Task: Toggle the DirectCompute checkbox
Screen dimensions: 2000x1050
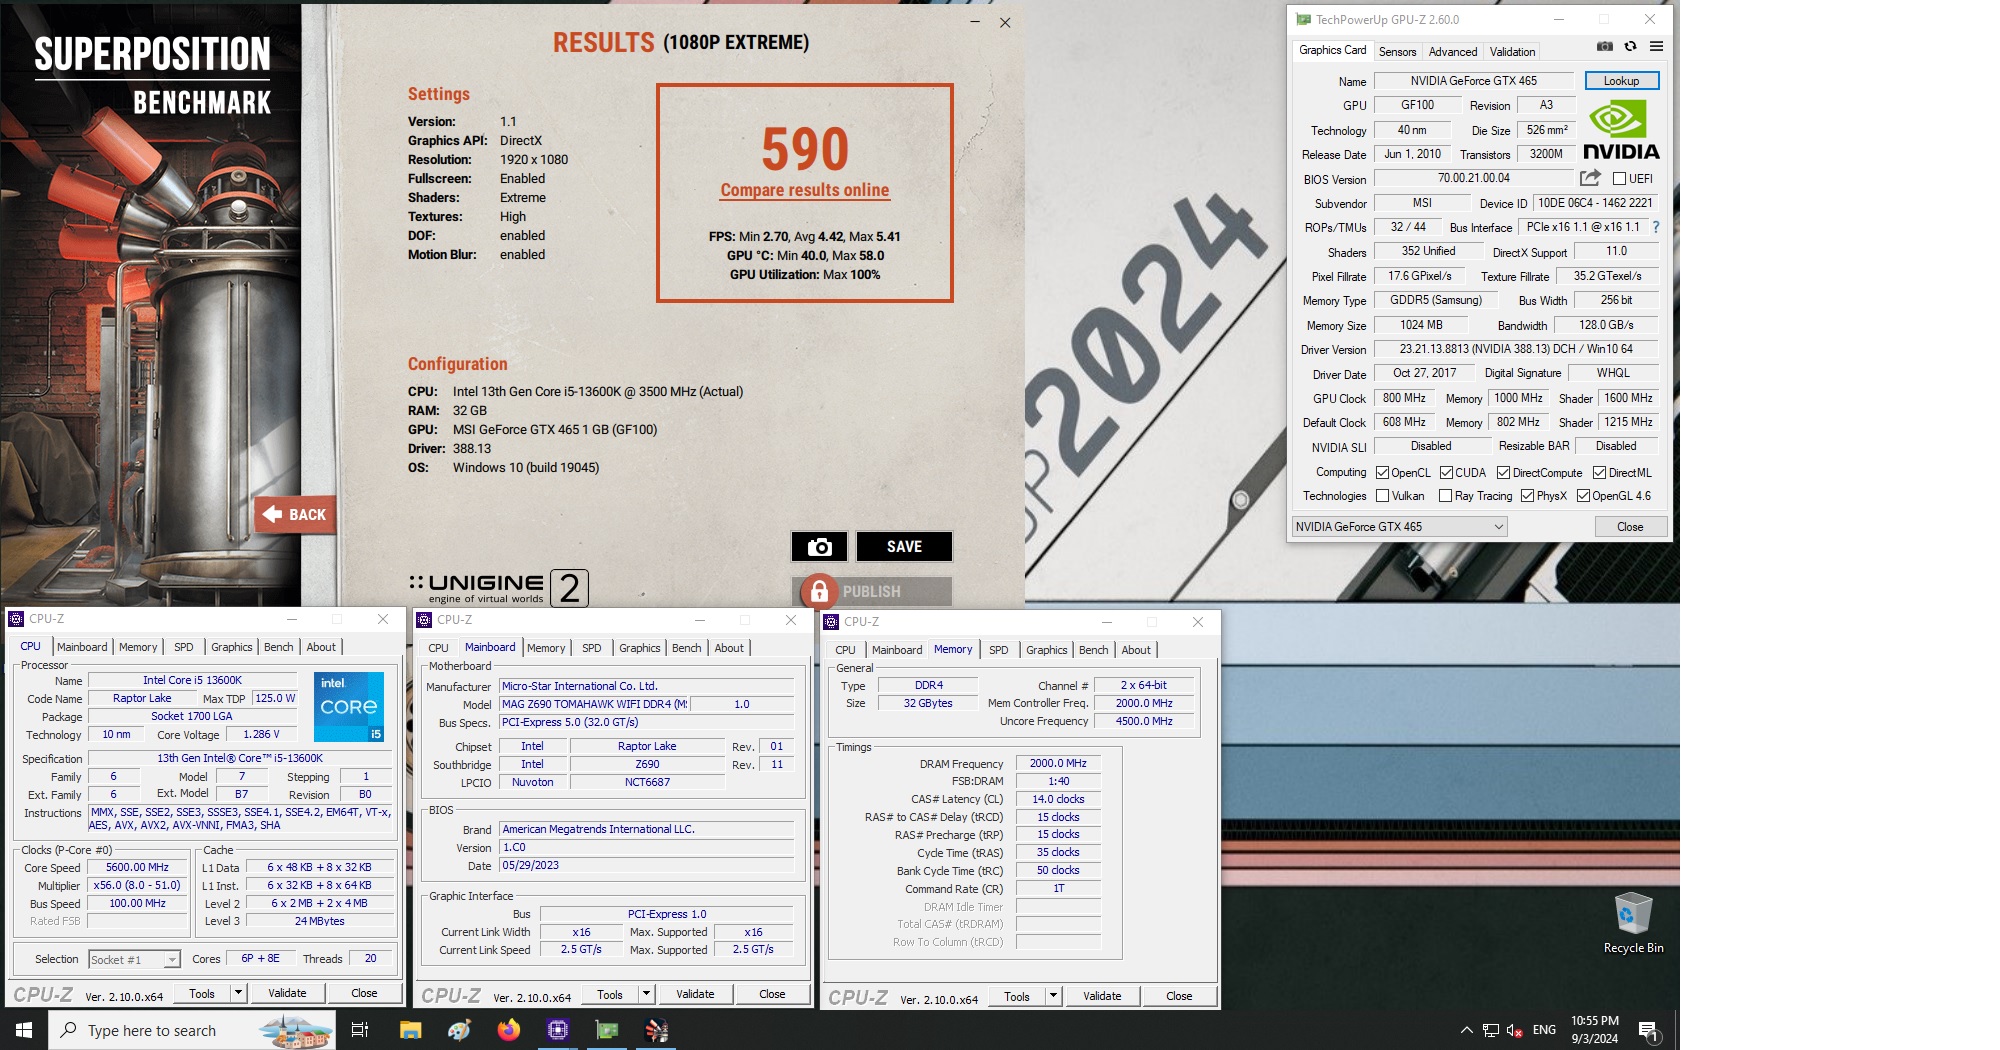Action: click(x=1503, y=473)
